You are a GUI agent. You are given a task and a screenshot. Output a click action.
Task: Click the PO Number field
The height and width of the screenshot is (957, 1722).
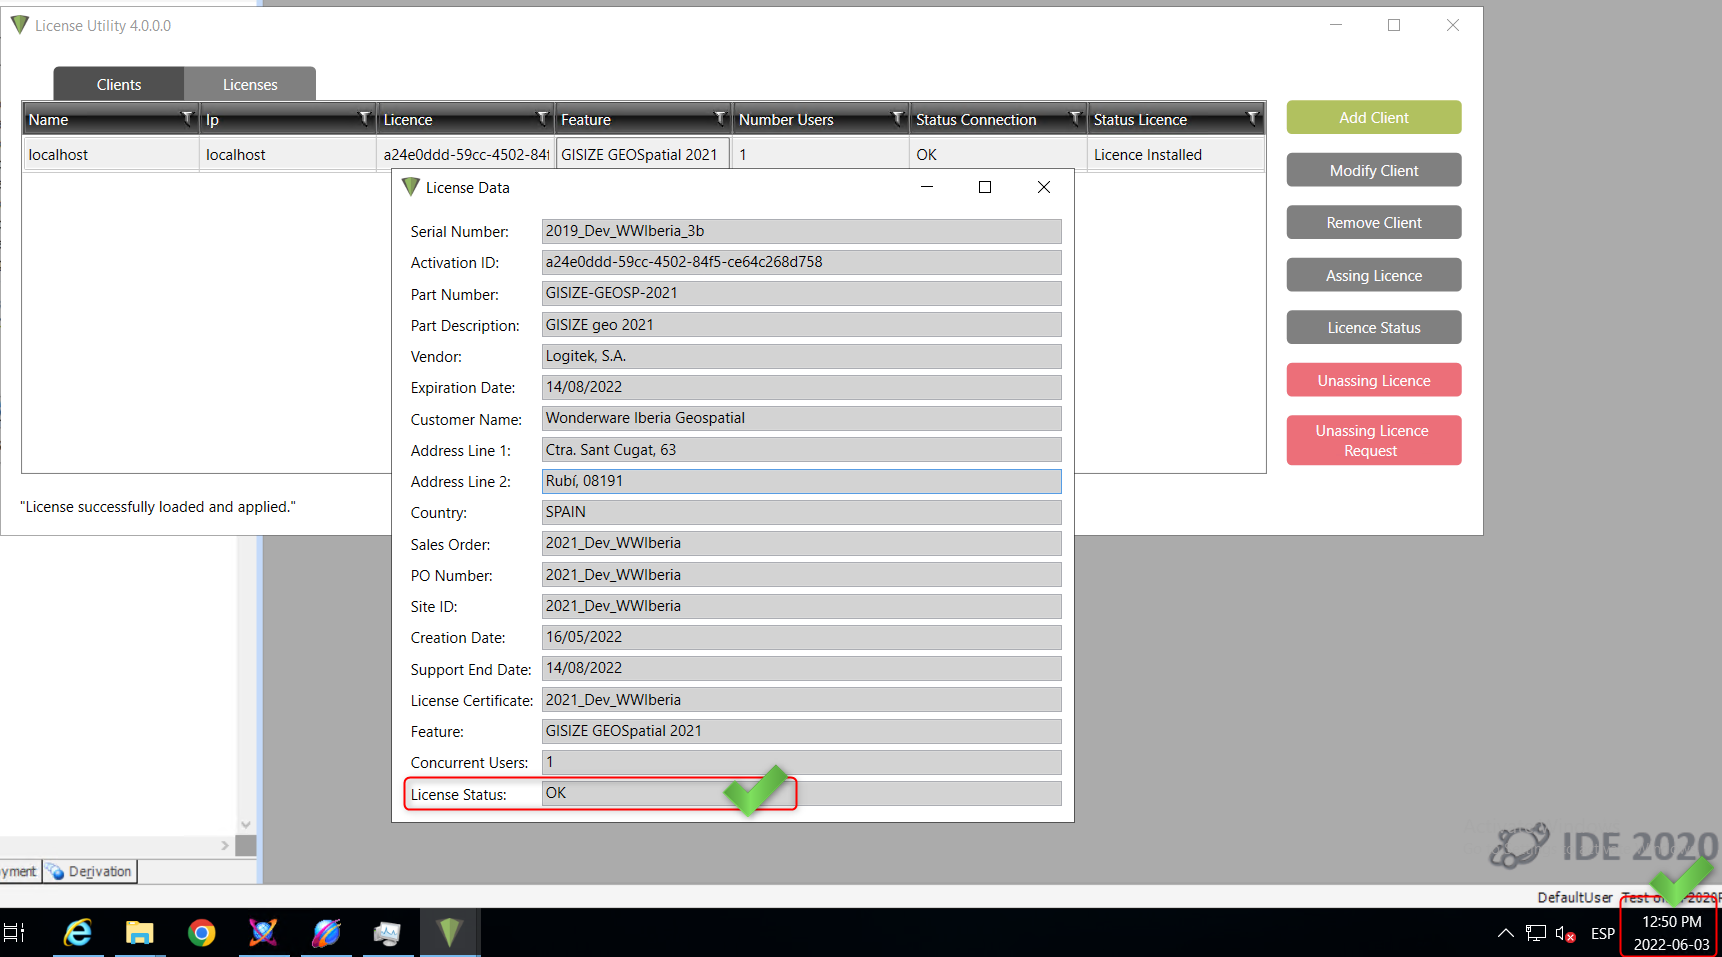pyautogui.click(x=801, y=575)
